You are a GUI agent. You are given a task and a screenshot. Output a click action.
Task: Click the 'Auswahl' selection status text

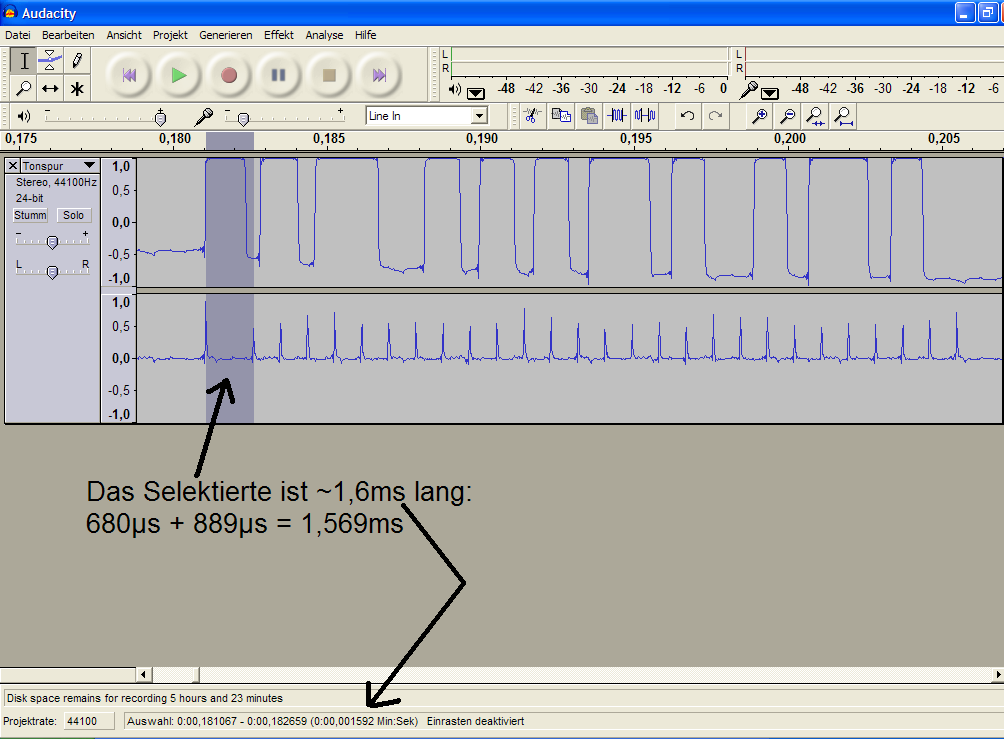point(272,721)
